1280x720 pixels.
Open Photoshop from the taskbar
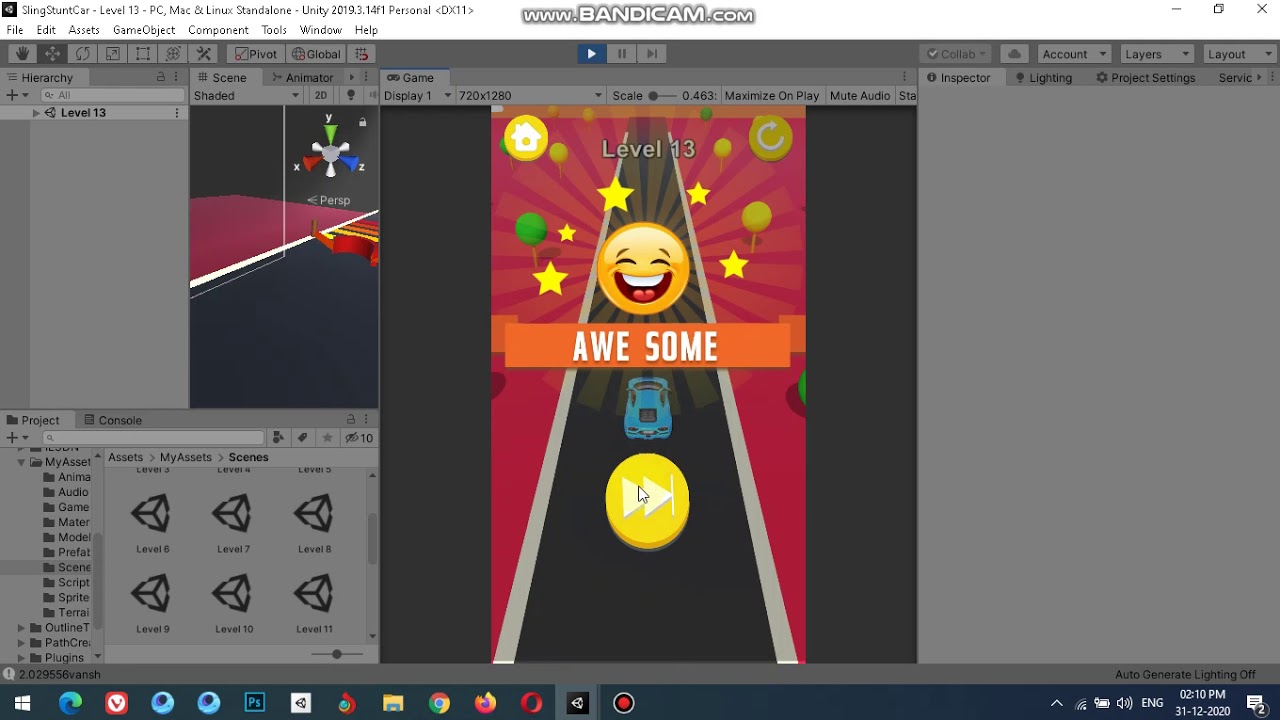click(255, 703)
